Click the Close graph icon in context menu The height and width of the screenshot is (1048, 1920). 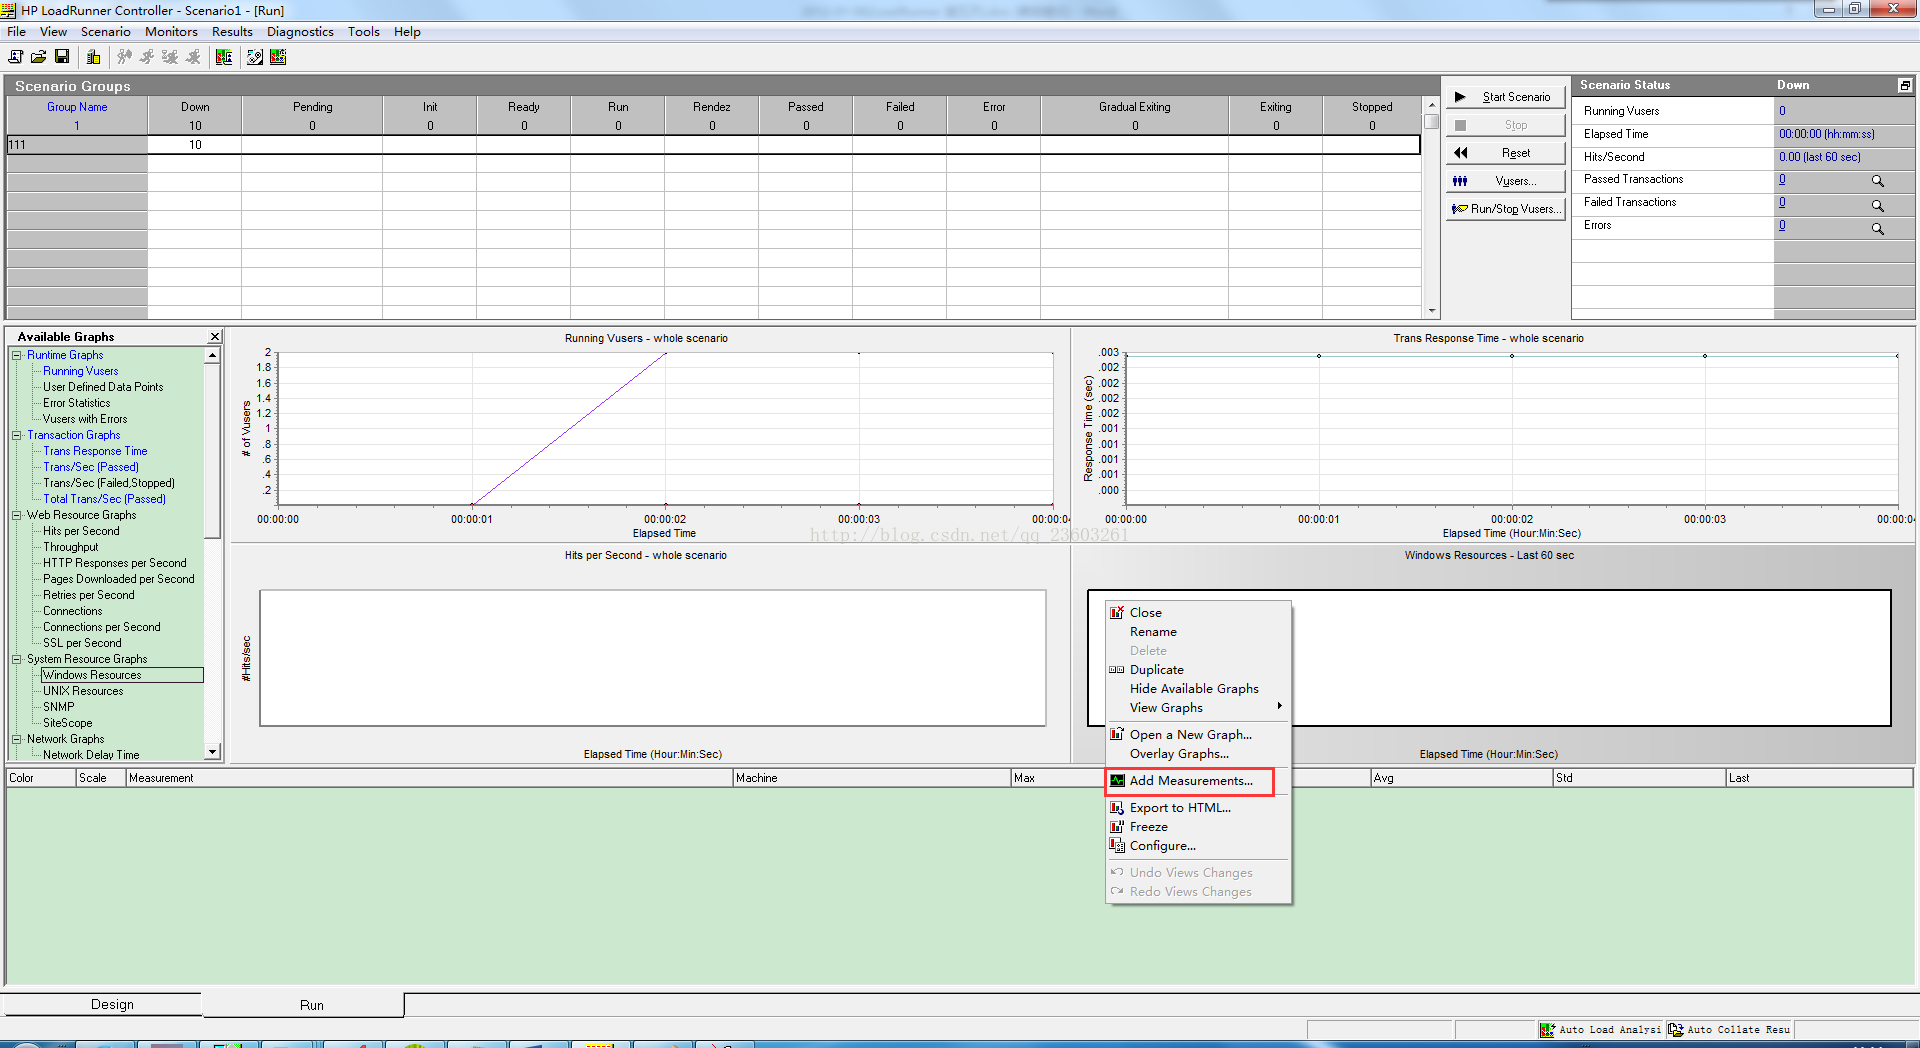pos(1117,612)
